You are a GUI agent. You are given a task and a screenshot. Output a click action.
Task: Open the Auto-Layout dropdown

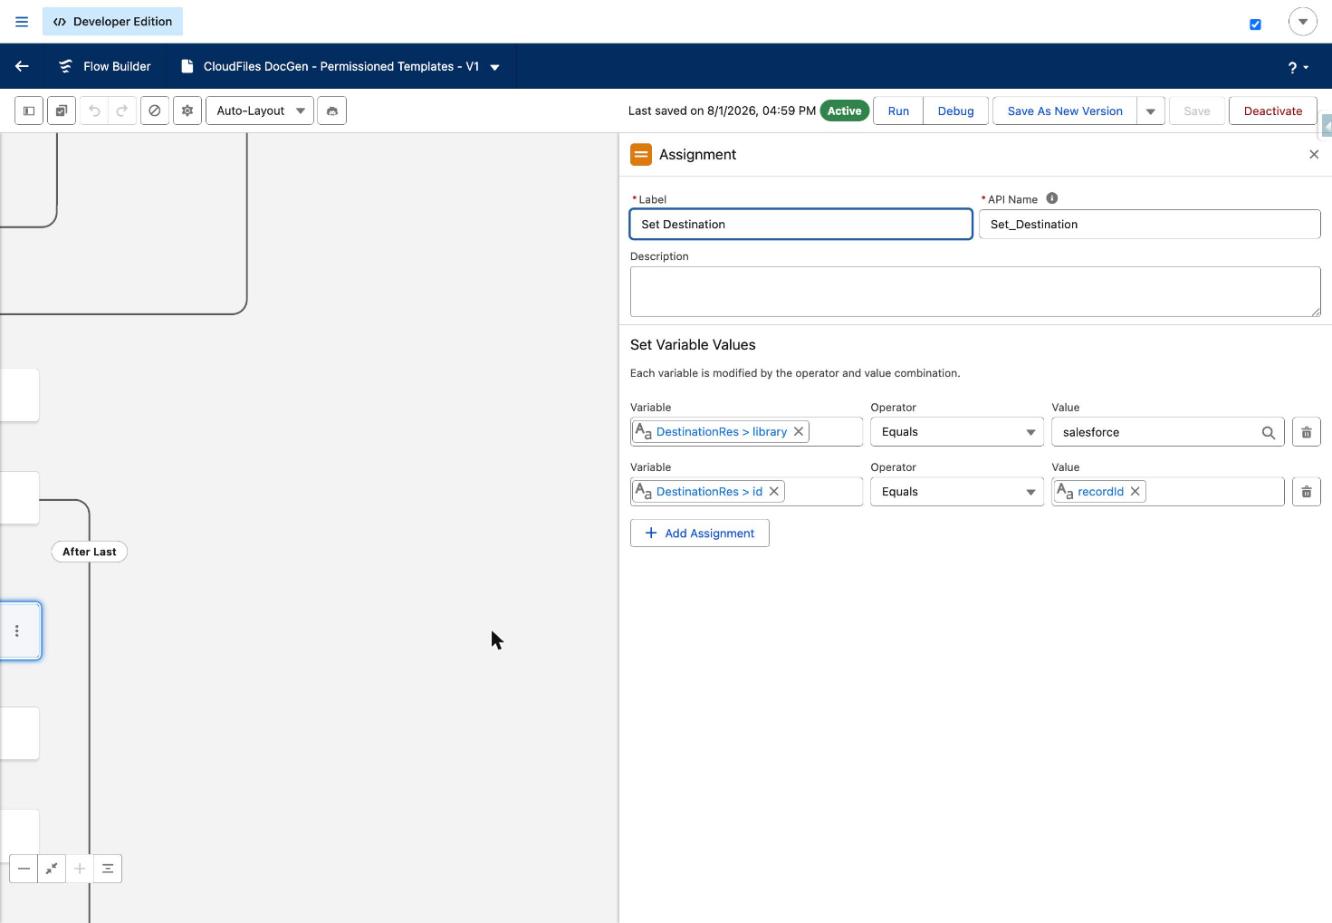click(260, 111)
